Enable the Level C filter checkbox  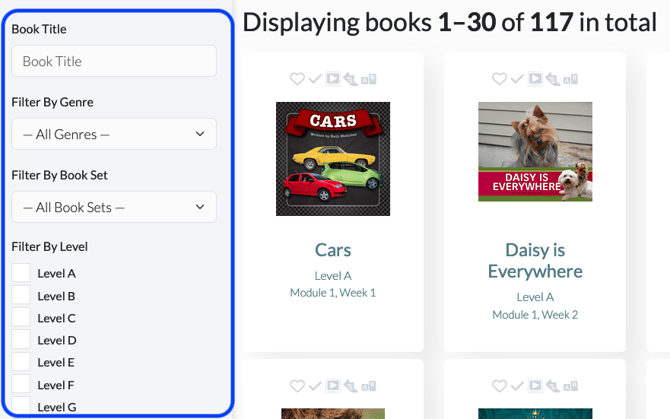(21, 318)
